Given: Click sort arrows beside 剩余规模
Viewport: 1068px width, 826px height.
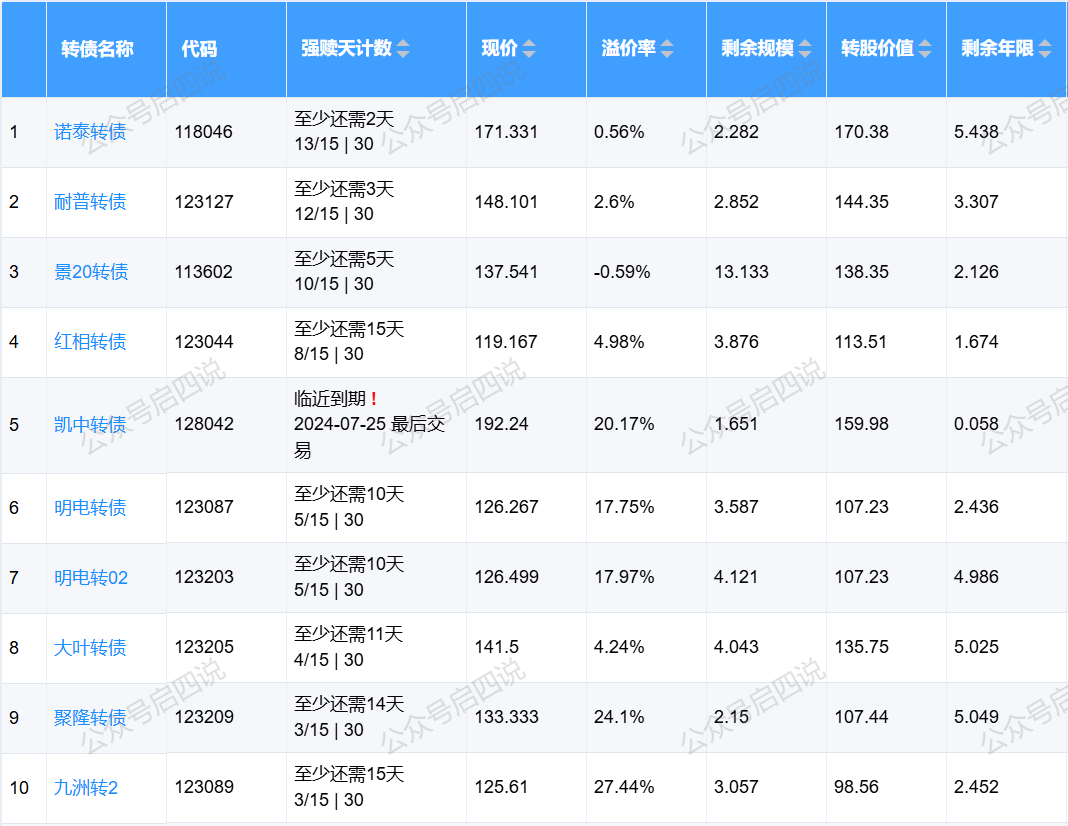Looking at the screenshot, I should pyautogui.click(x=805, y=49).
